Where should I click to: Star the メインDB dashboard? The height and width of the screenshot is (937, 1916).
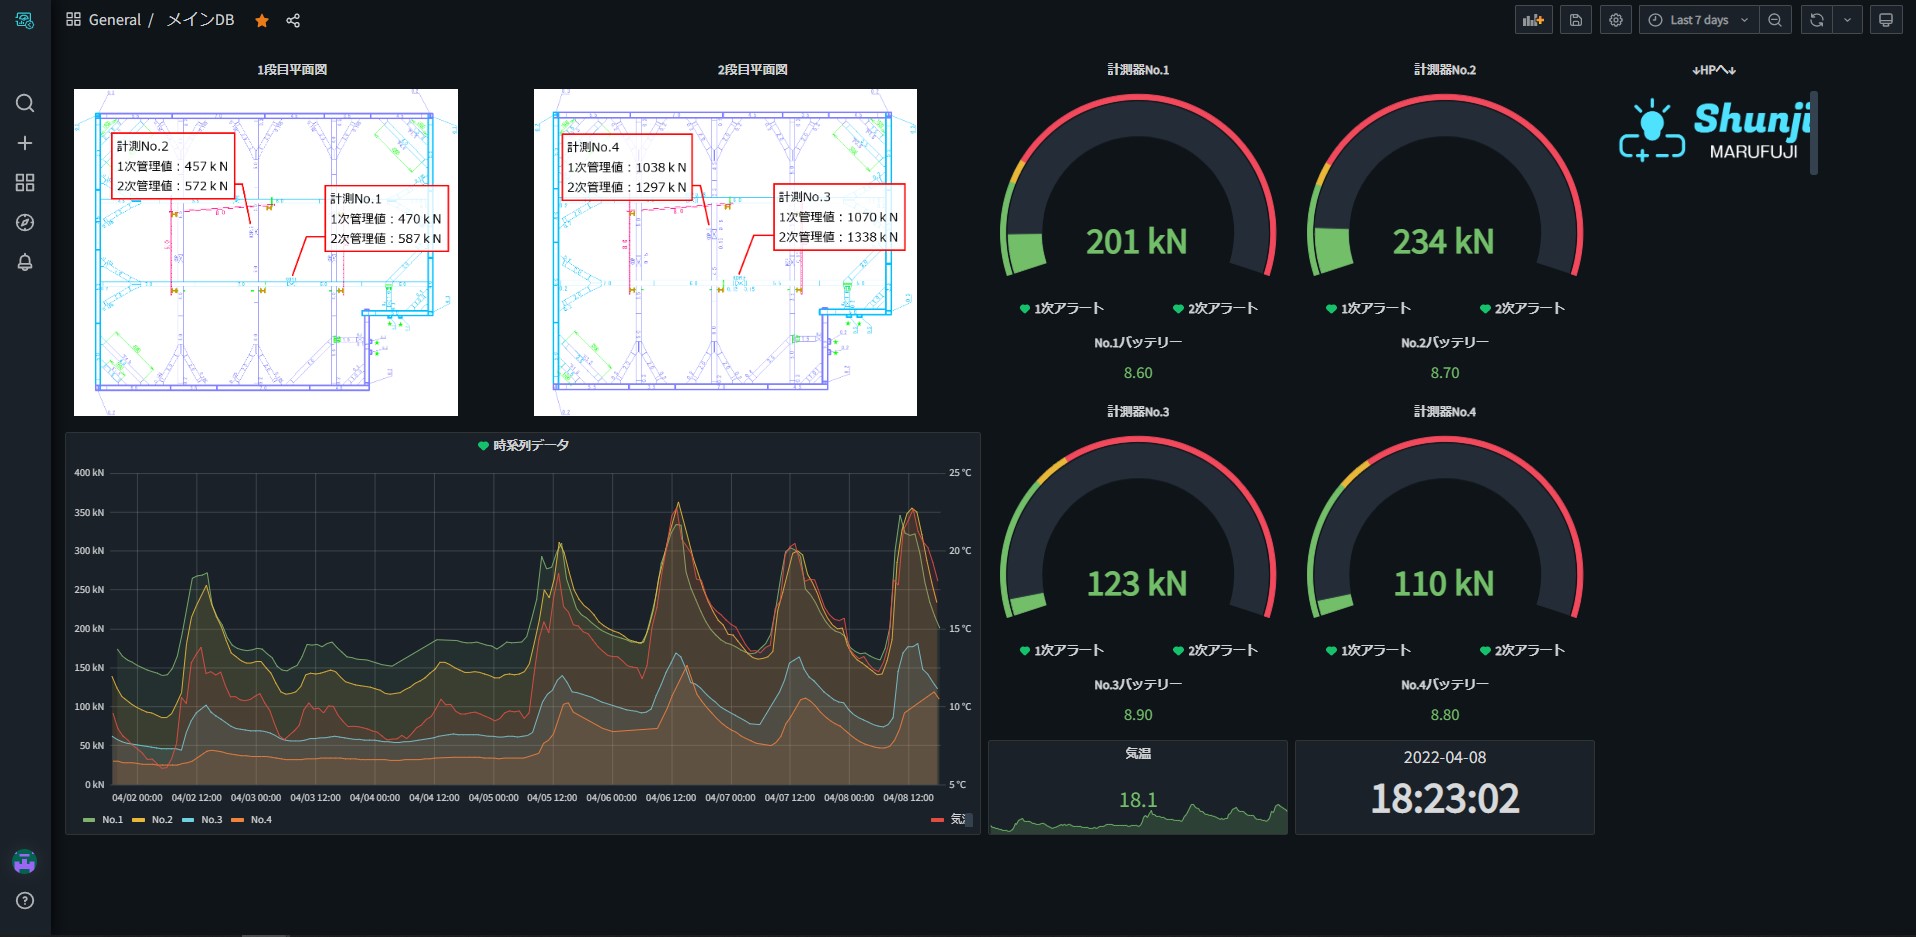click(x=262, y=20)
